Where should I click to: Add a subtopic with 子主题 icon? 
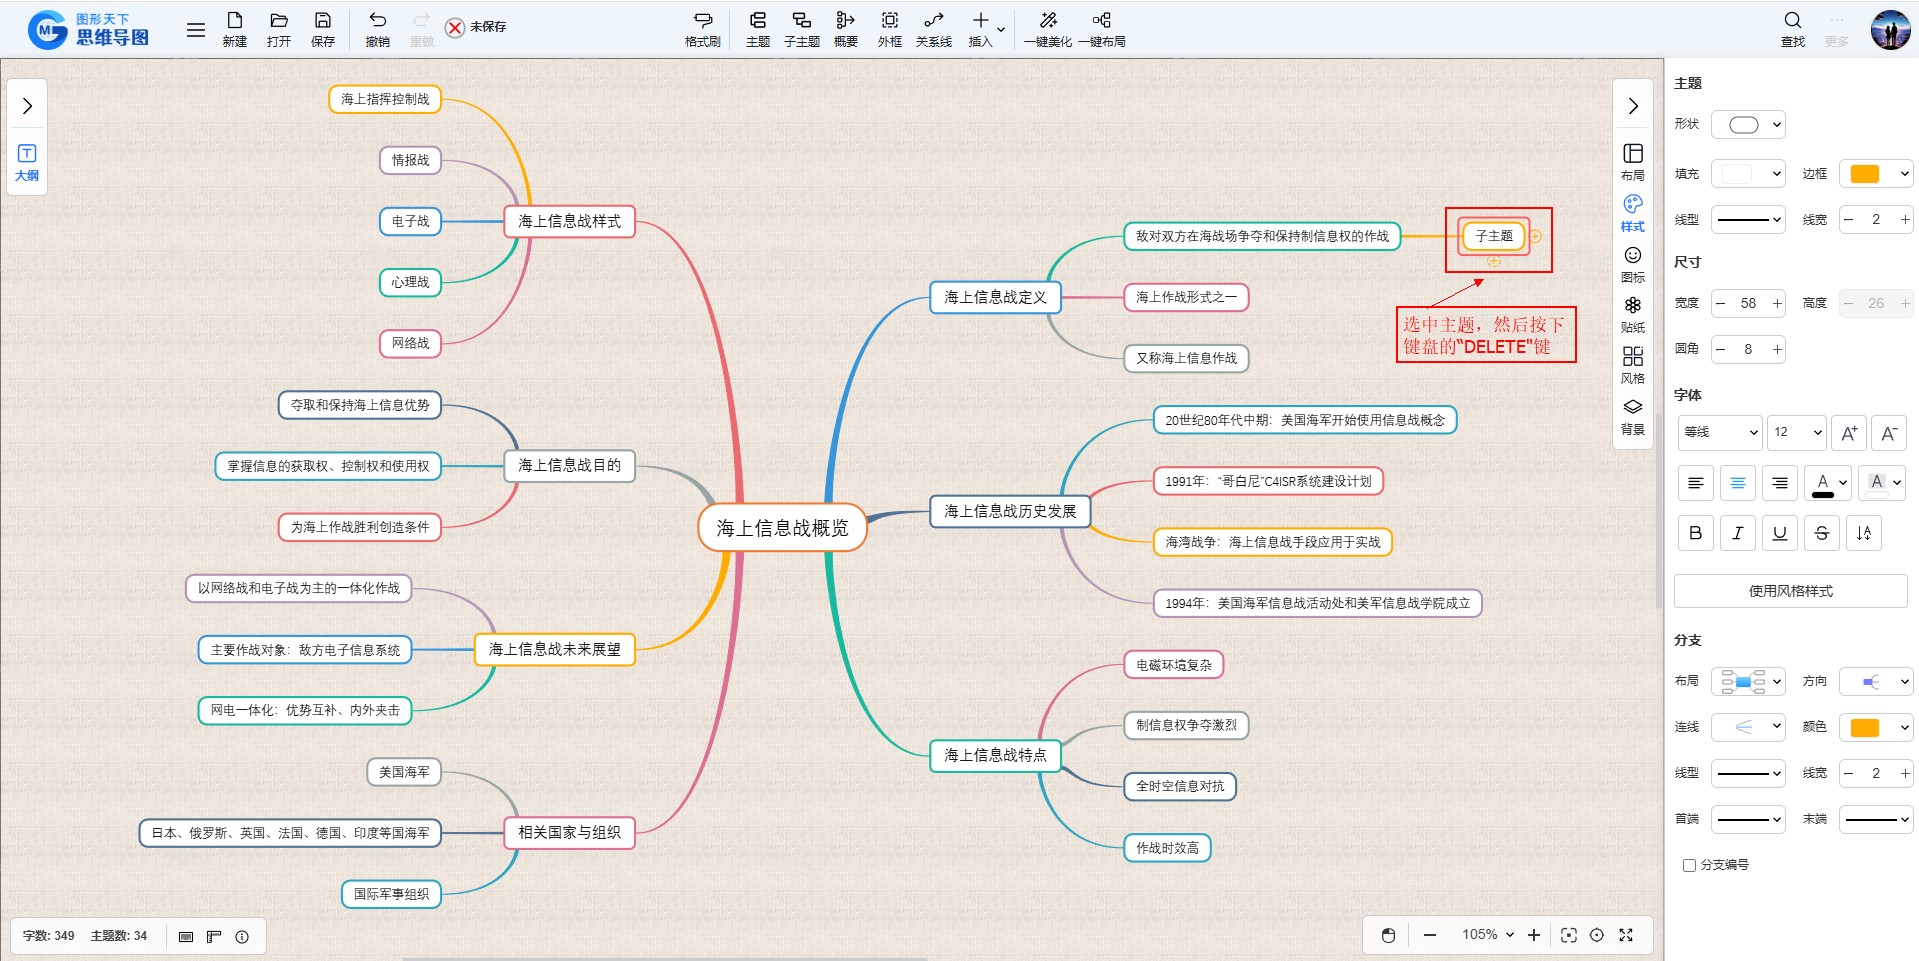801,28
